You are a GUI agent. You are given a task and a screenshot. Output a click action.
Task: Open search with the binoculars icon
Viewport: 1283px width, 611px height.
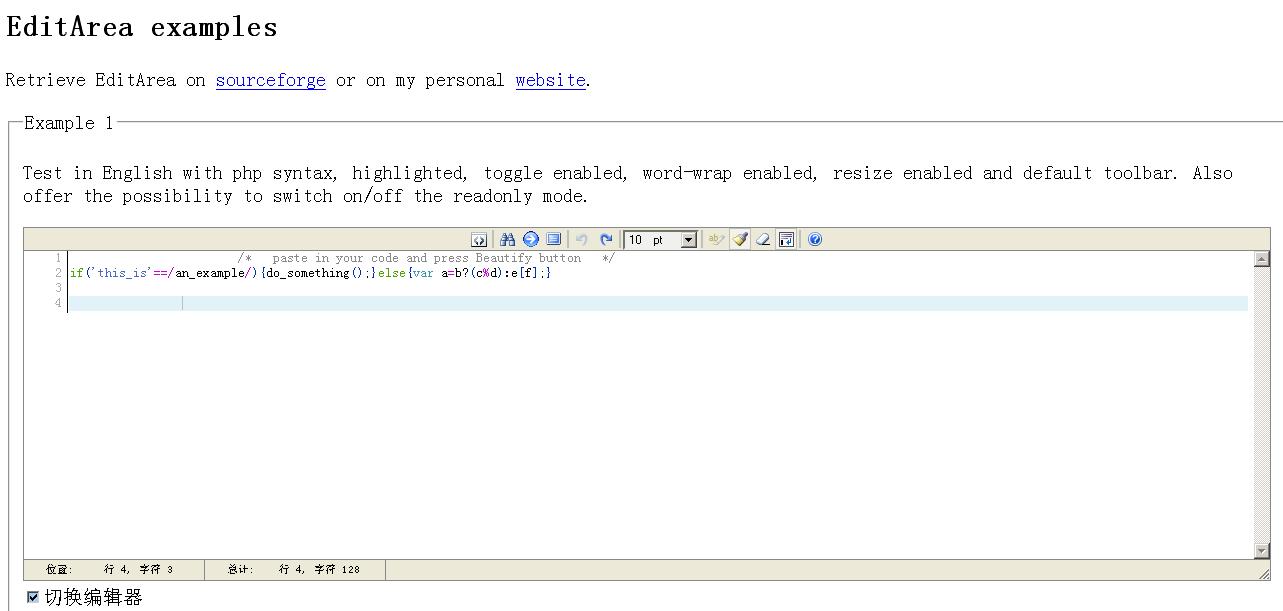coord(508,240)
